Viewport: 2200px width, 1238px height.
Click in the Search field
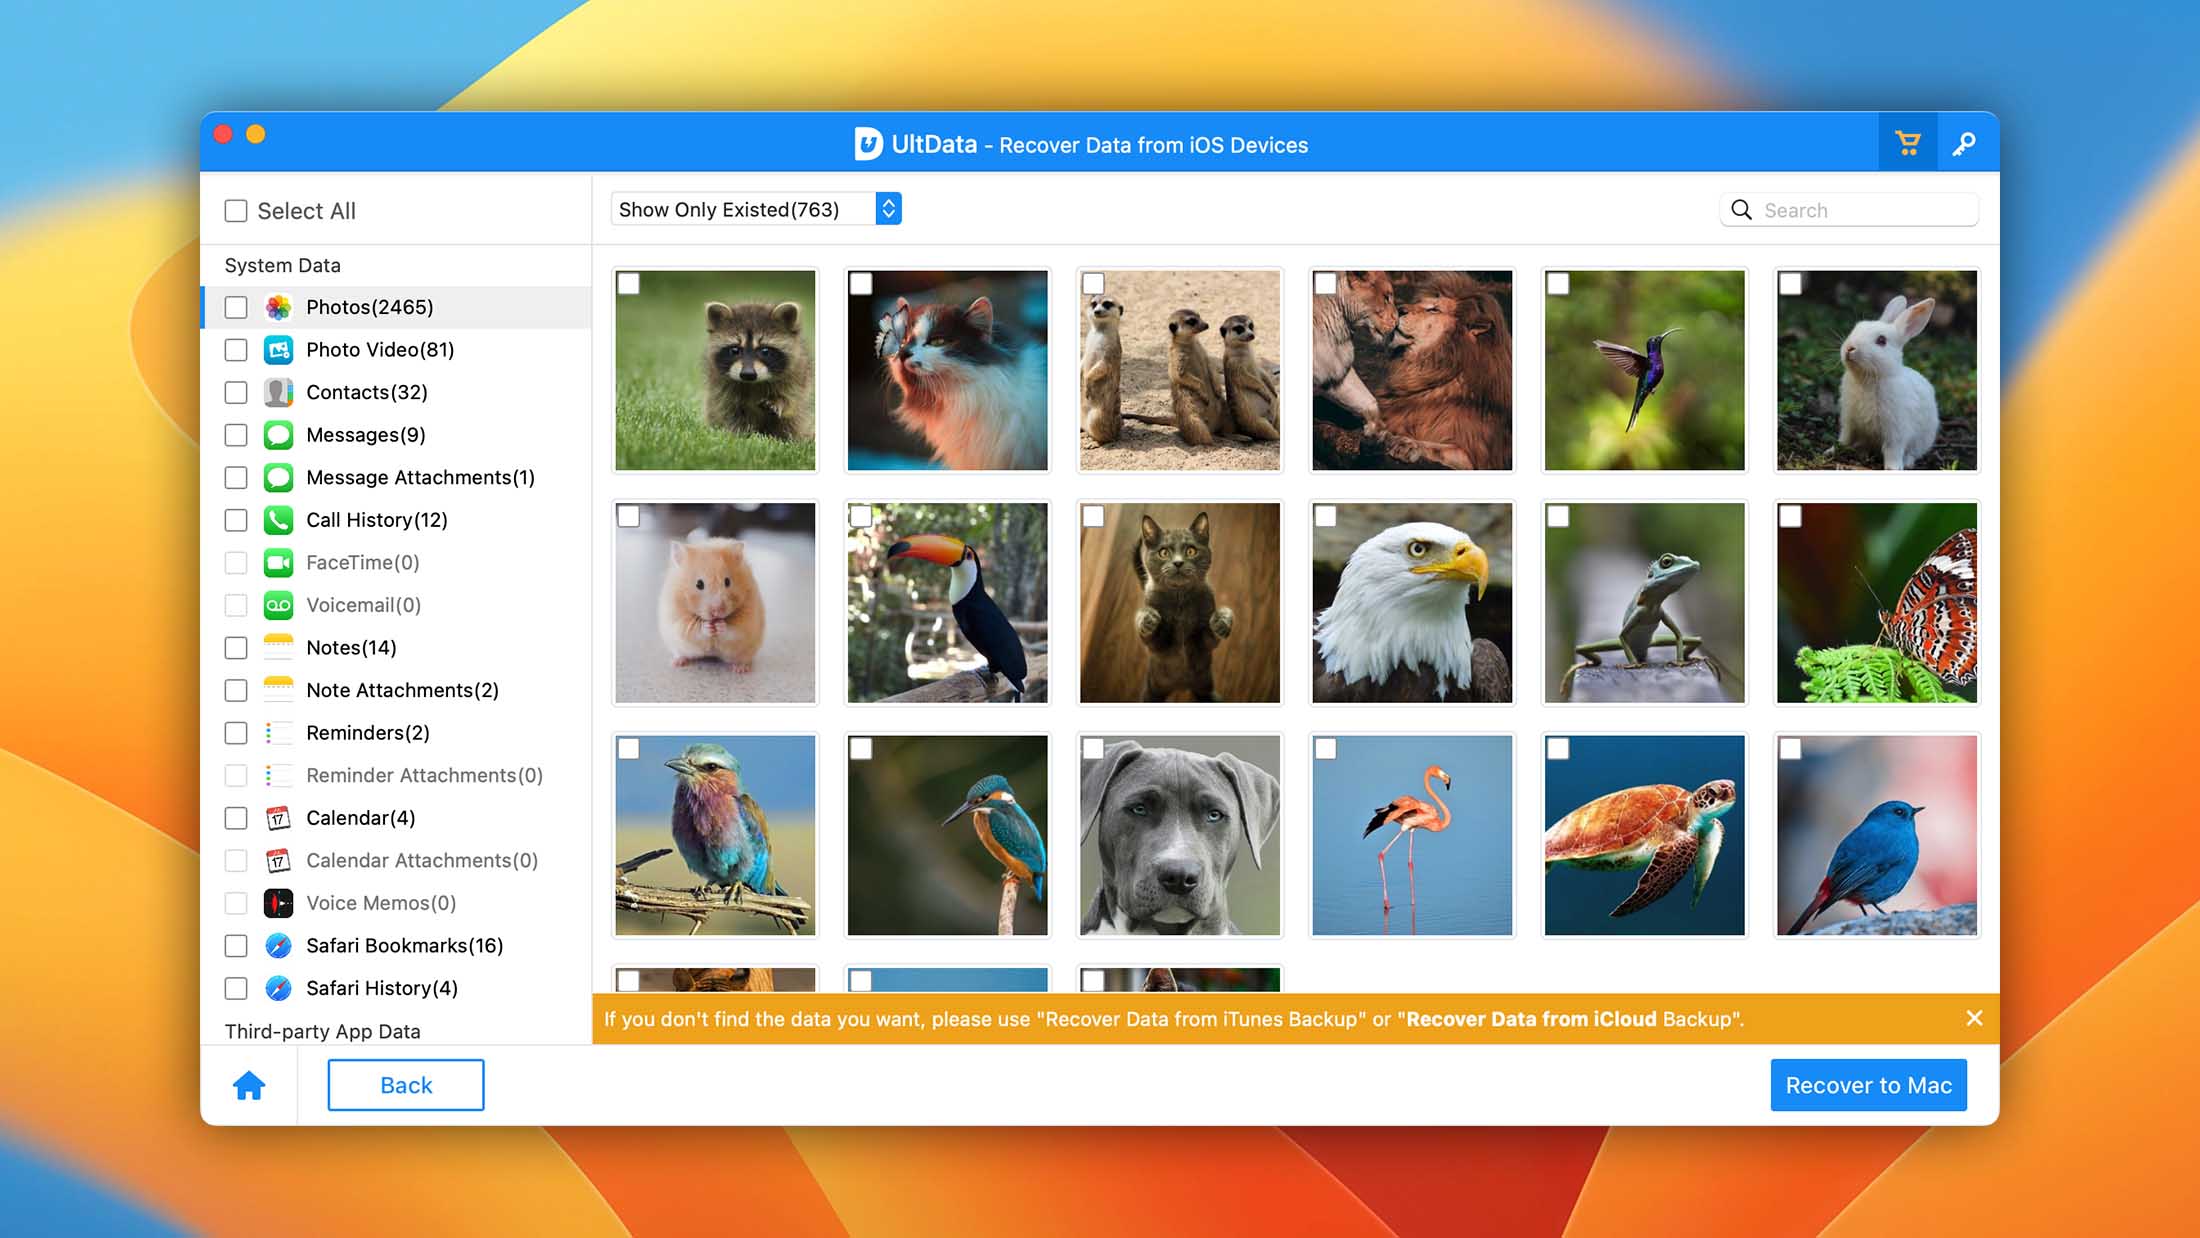point(1849,210)
